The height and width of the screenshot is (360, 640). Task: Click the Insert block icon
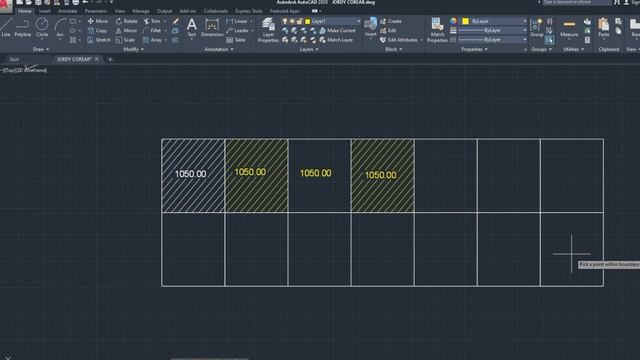click(371, 27)
